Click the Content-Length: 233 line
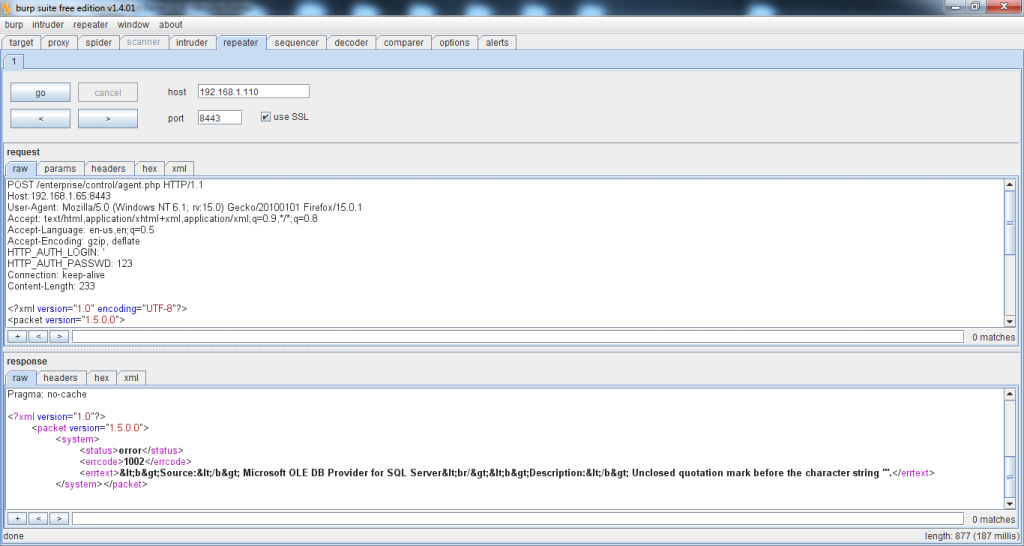Screen dimensions: 1024x546 pyautogui.click(x=51, y=286)
